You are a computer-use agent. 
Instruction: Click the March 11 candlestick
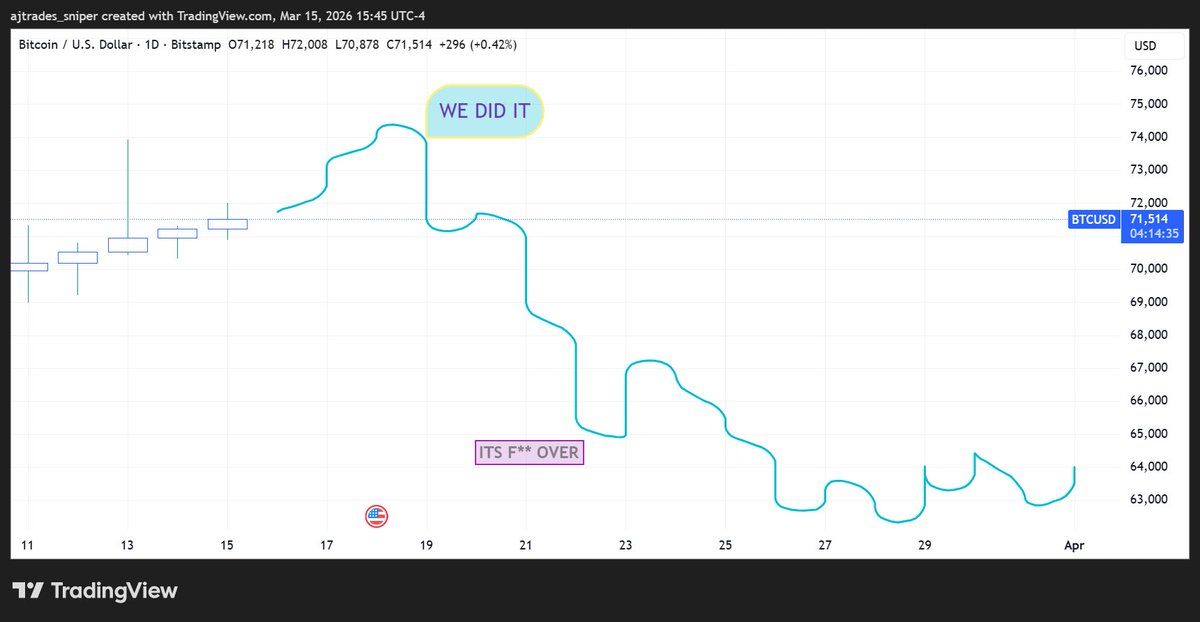(x=28, y=267)
